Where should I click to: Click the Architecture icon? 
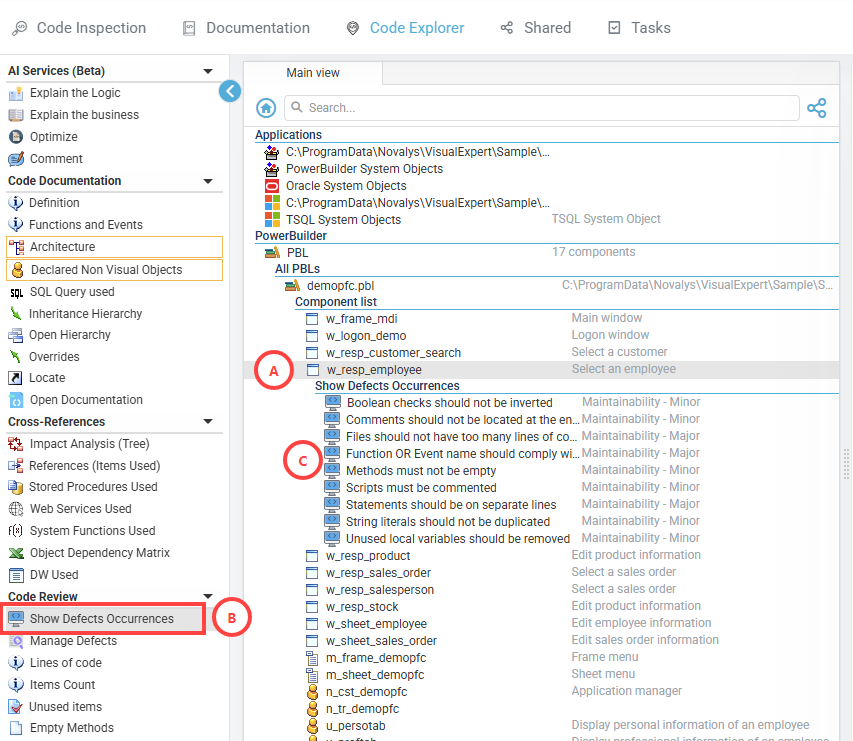point(16,247)
